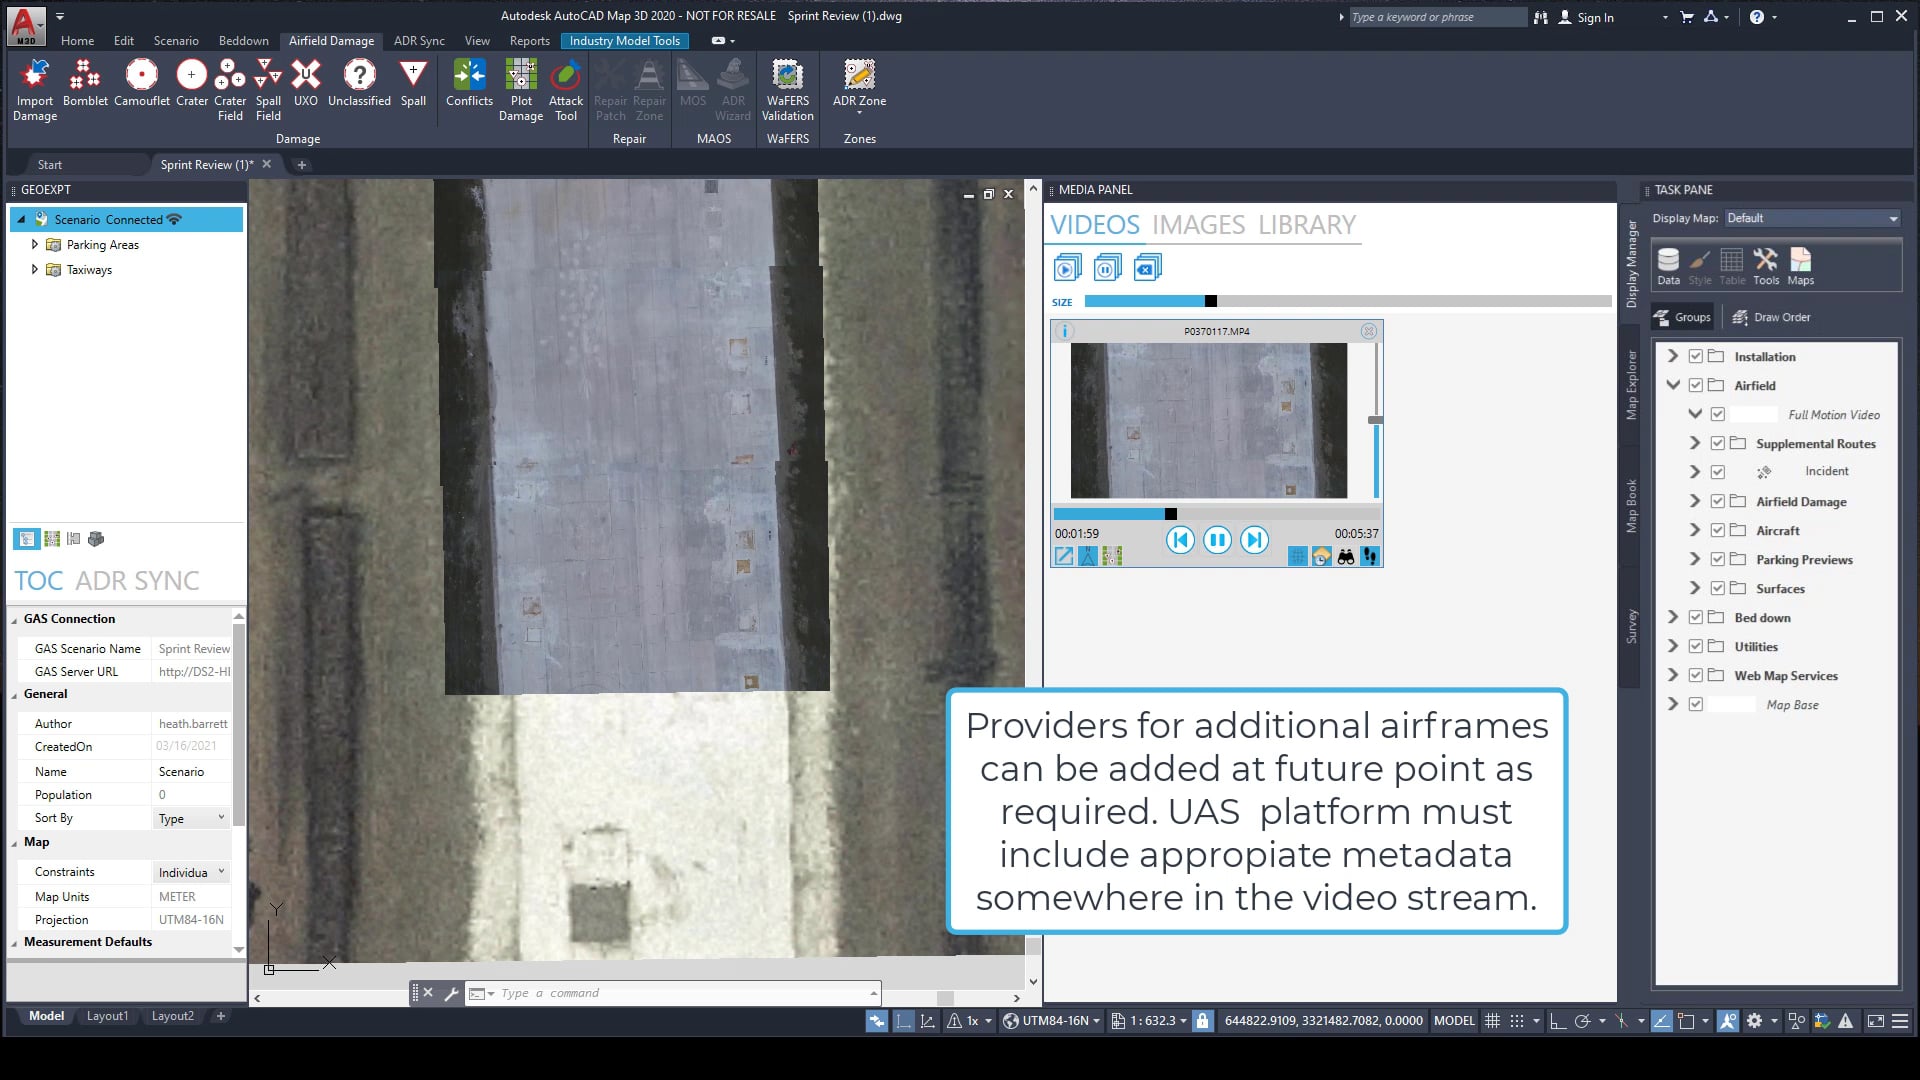The width and height of the screenshot is (1920, 1080).
Task: Collapse the Airfield group chevron
Action: pos(1673,385)
